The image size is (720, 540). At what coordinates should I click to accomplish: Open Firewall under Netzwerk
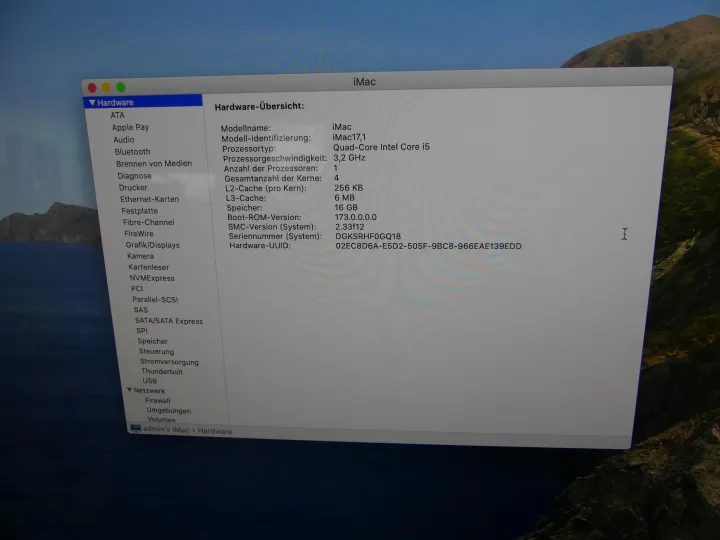tap(158, 400)
